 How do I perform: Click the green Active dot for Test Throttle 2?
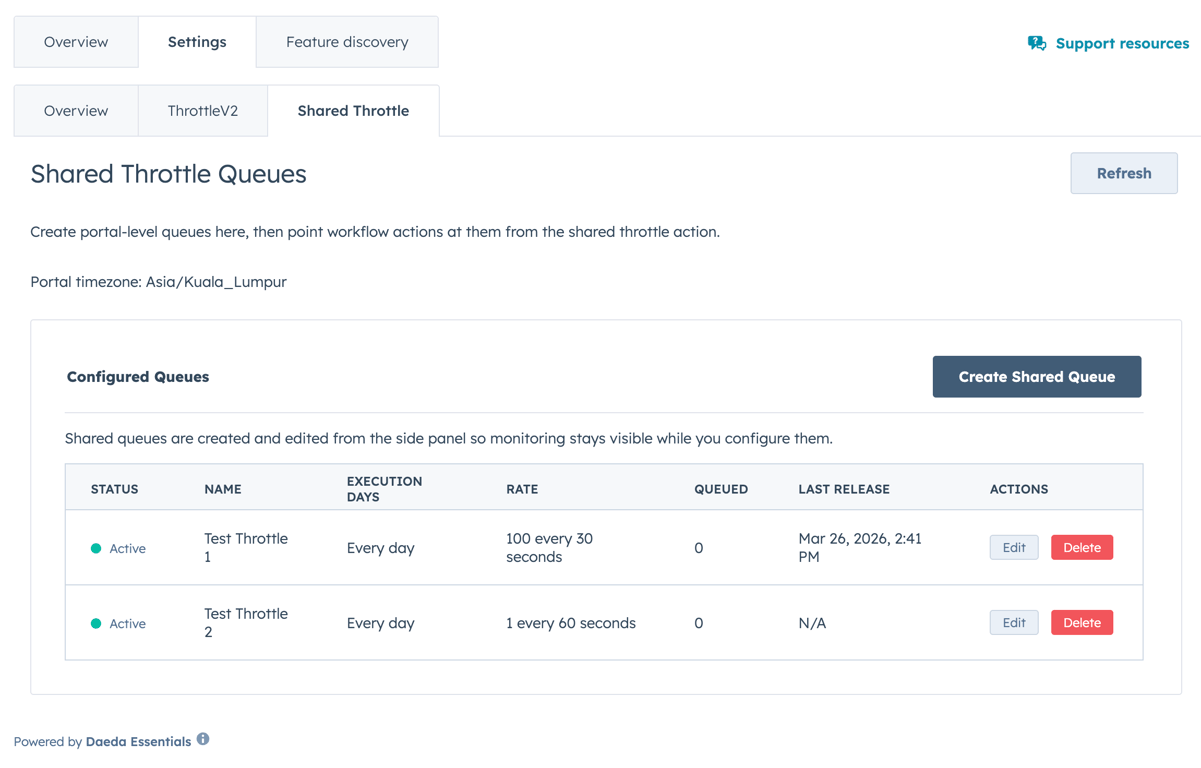[95, 622]
